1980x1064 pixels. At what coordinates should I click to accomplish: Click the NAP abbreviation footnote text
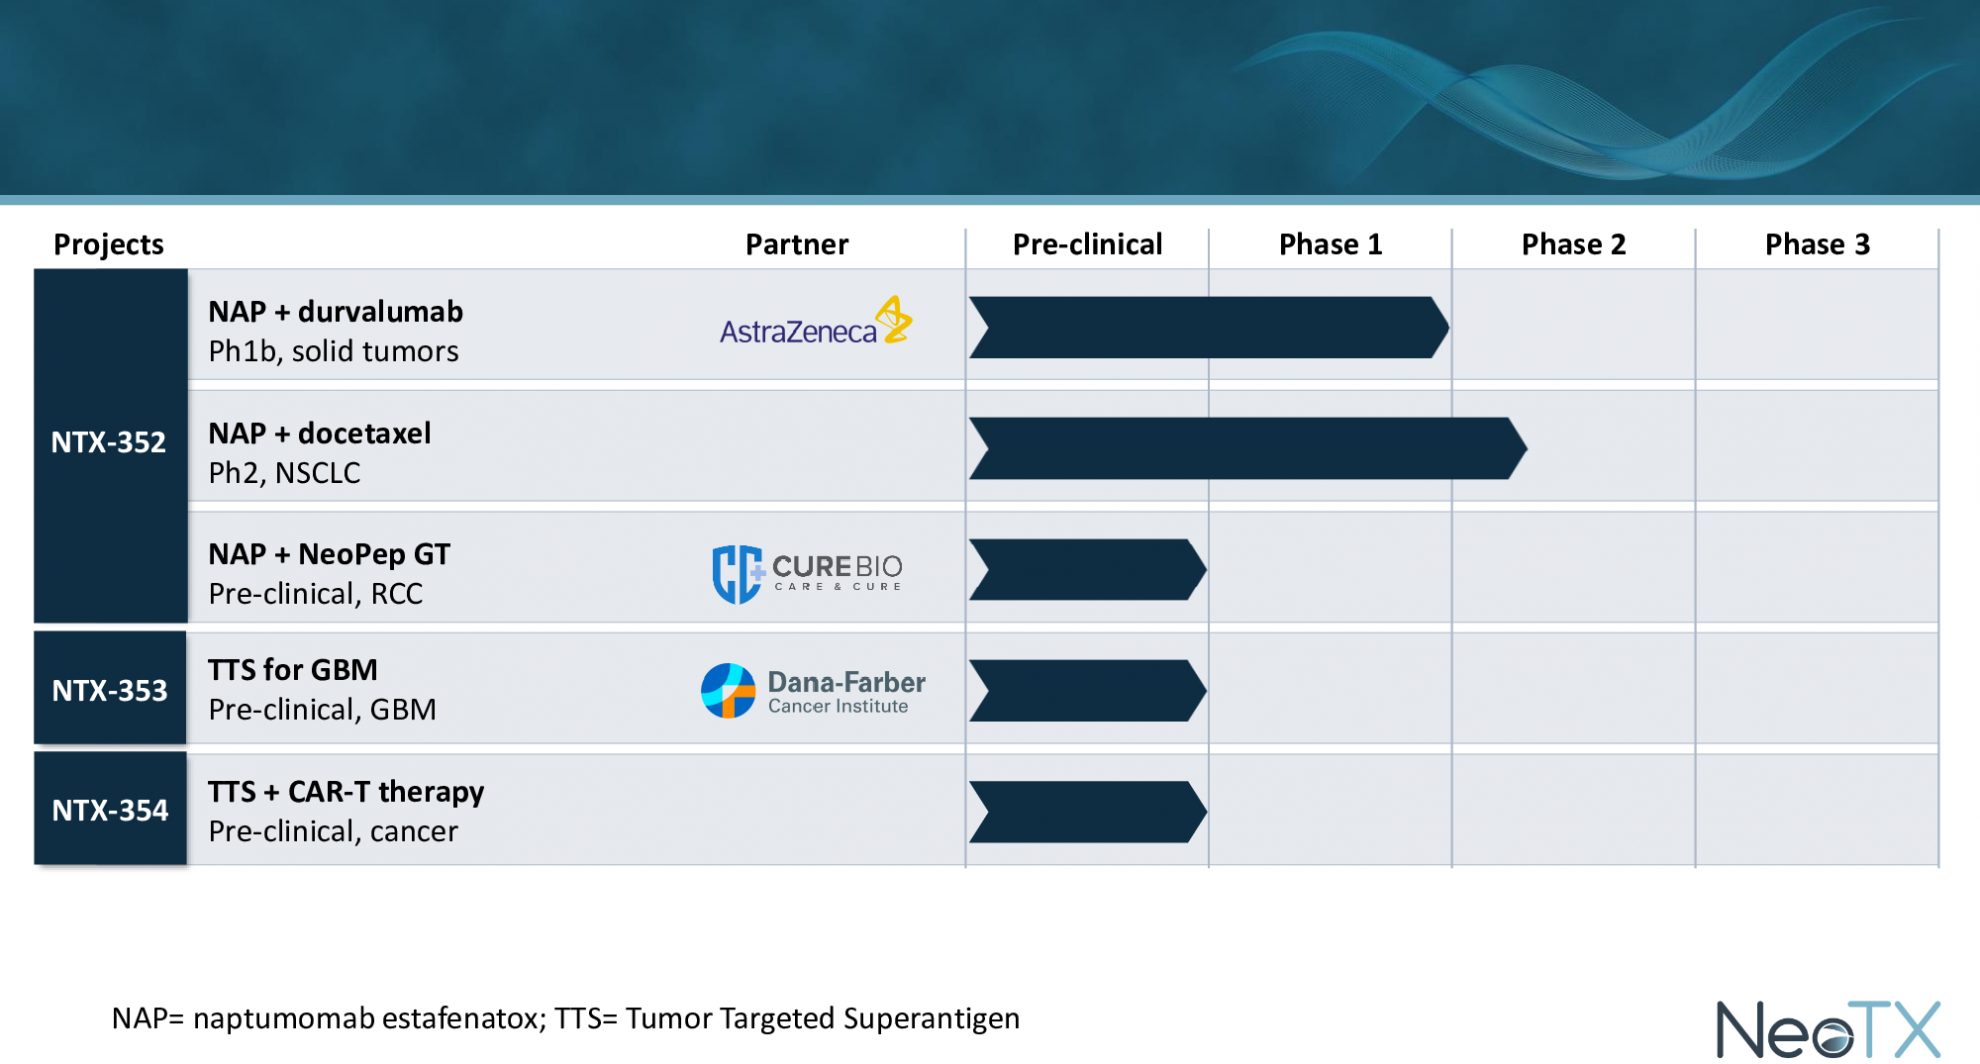click(565, 1019)
